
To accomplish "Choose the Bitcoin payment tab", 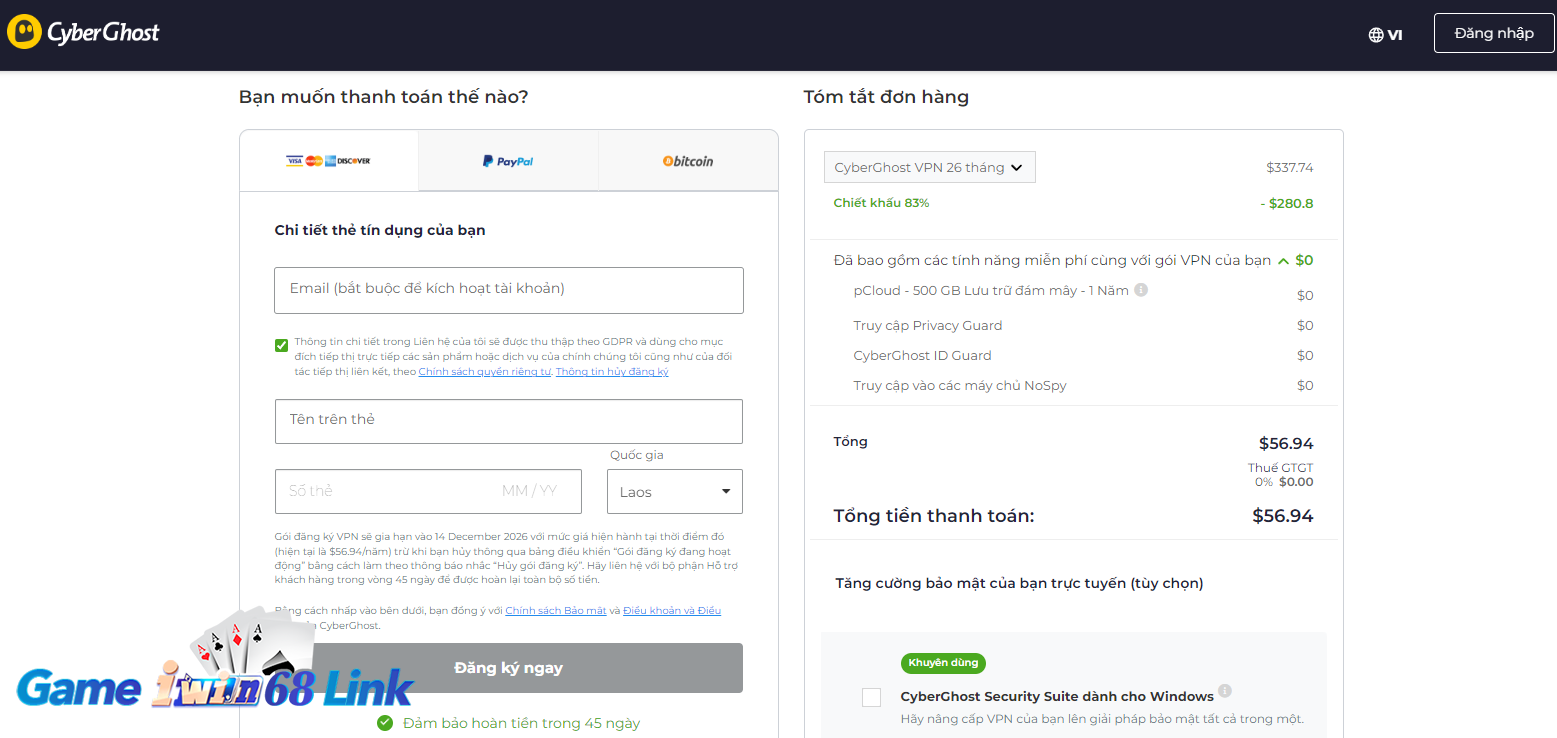I will coord(688,161).
